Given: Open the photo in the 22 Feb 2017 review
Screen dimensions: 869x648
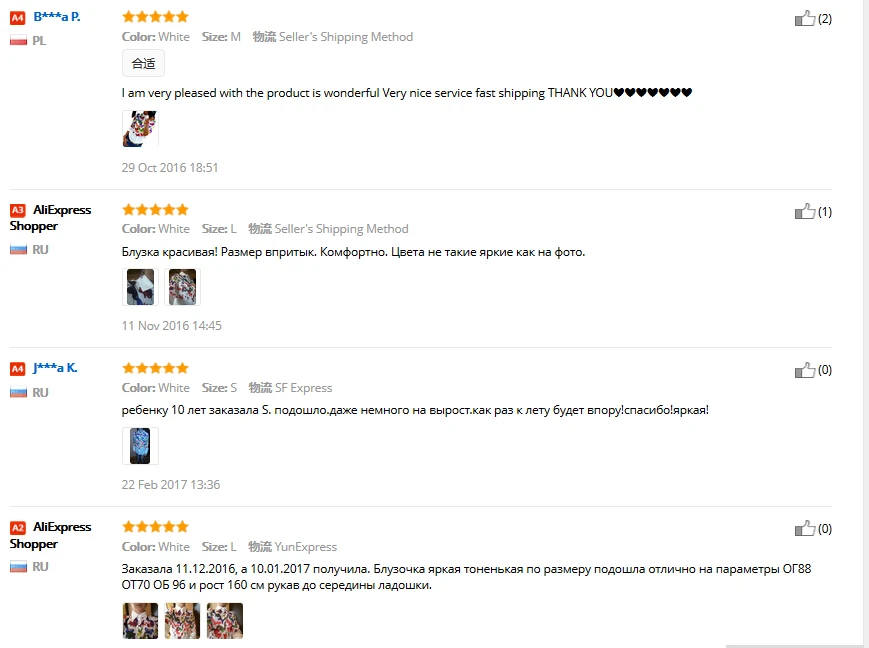Looking at the screenshot, I should [x=140, y=446].
